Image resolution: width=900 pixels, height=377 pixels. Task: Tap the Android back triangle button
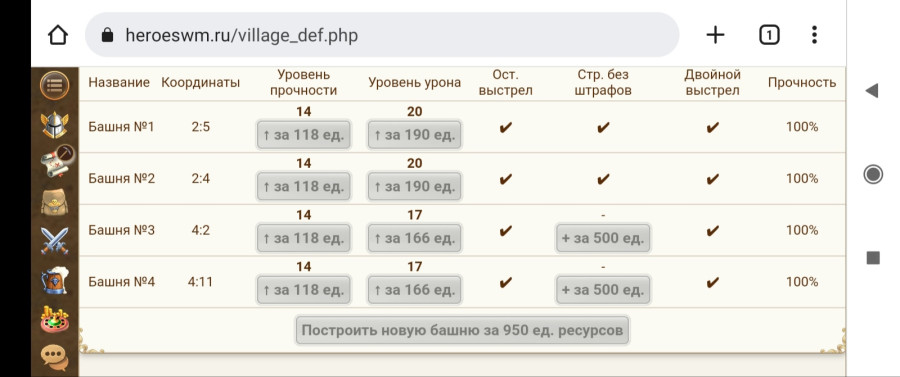click(x=872, y=90)
